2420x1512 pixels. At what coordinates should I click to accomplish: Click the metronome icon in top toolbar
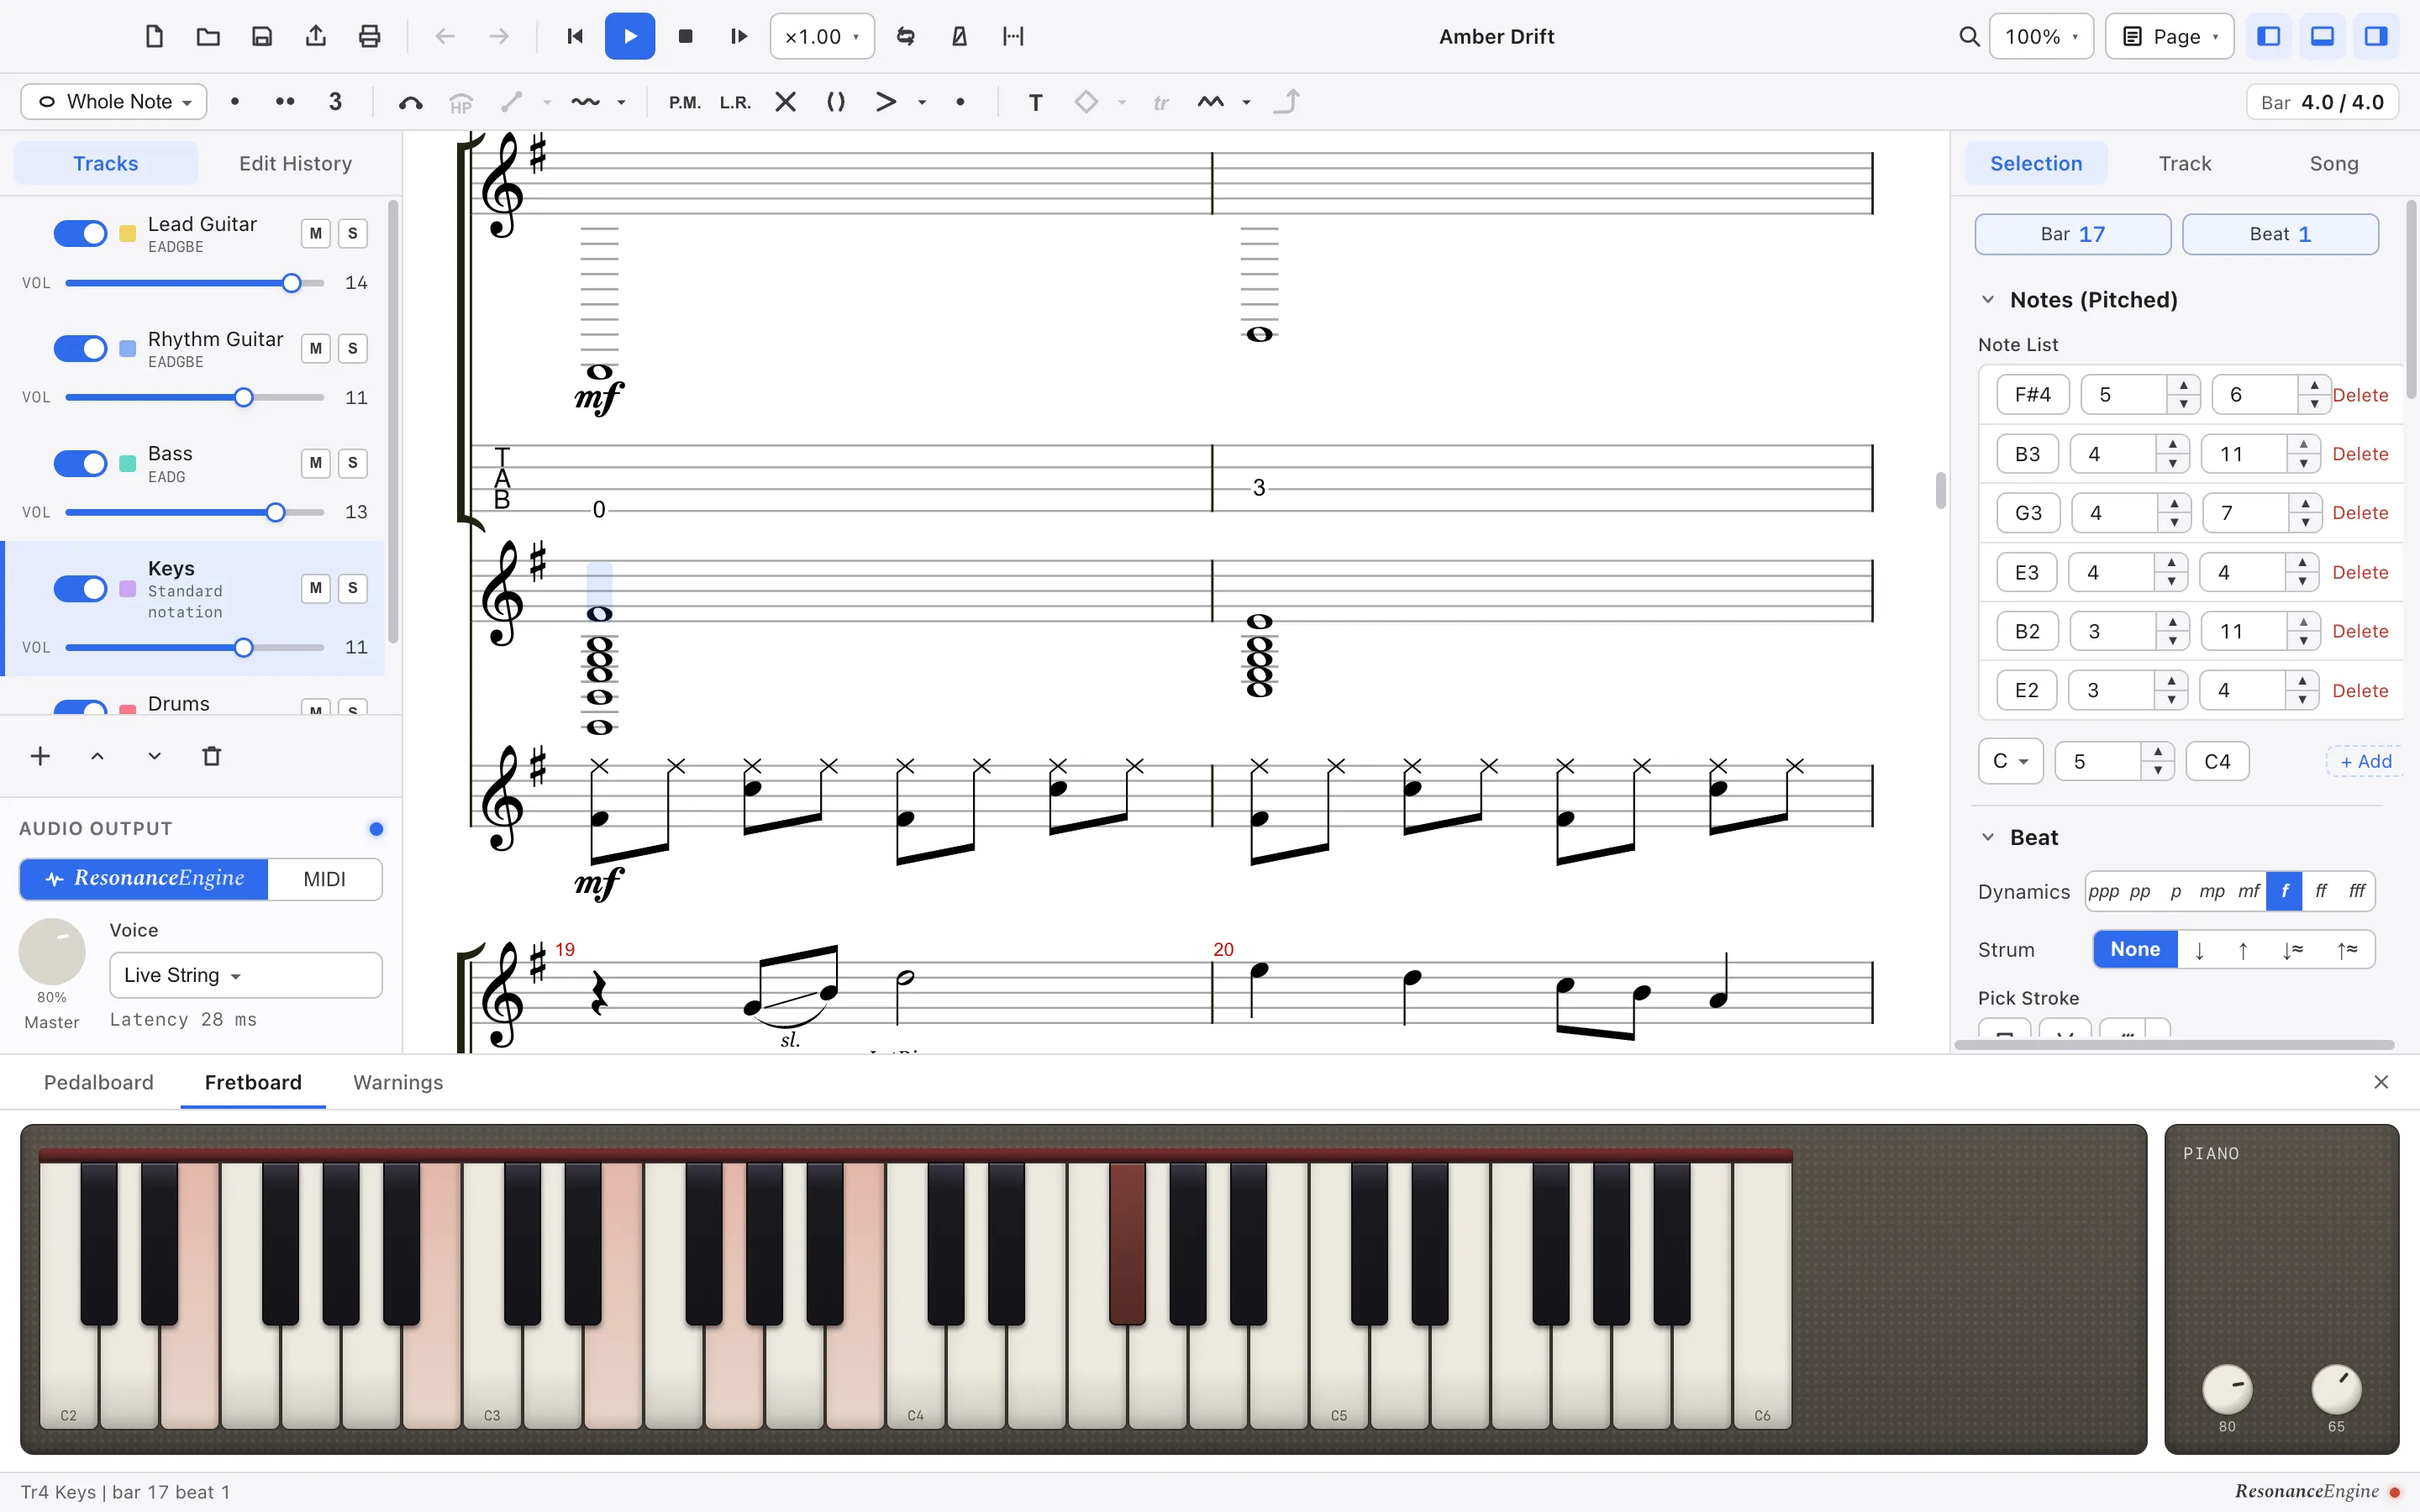pos(959,37)
